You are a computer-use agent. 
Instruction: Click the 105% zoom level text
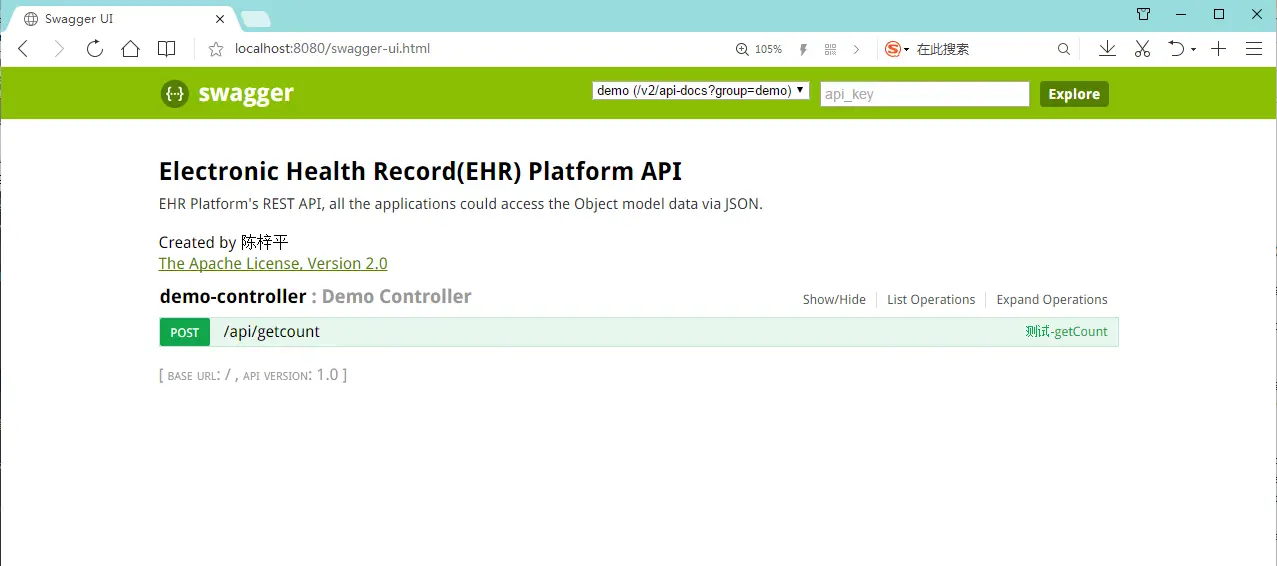point(768,49)
